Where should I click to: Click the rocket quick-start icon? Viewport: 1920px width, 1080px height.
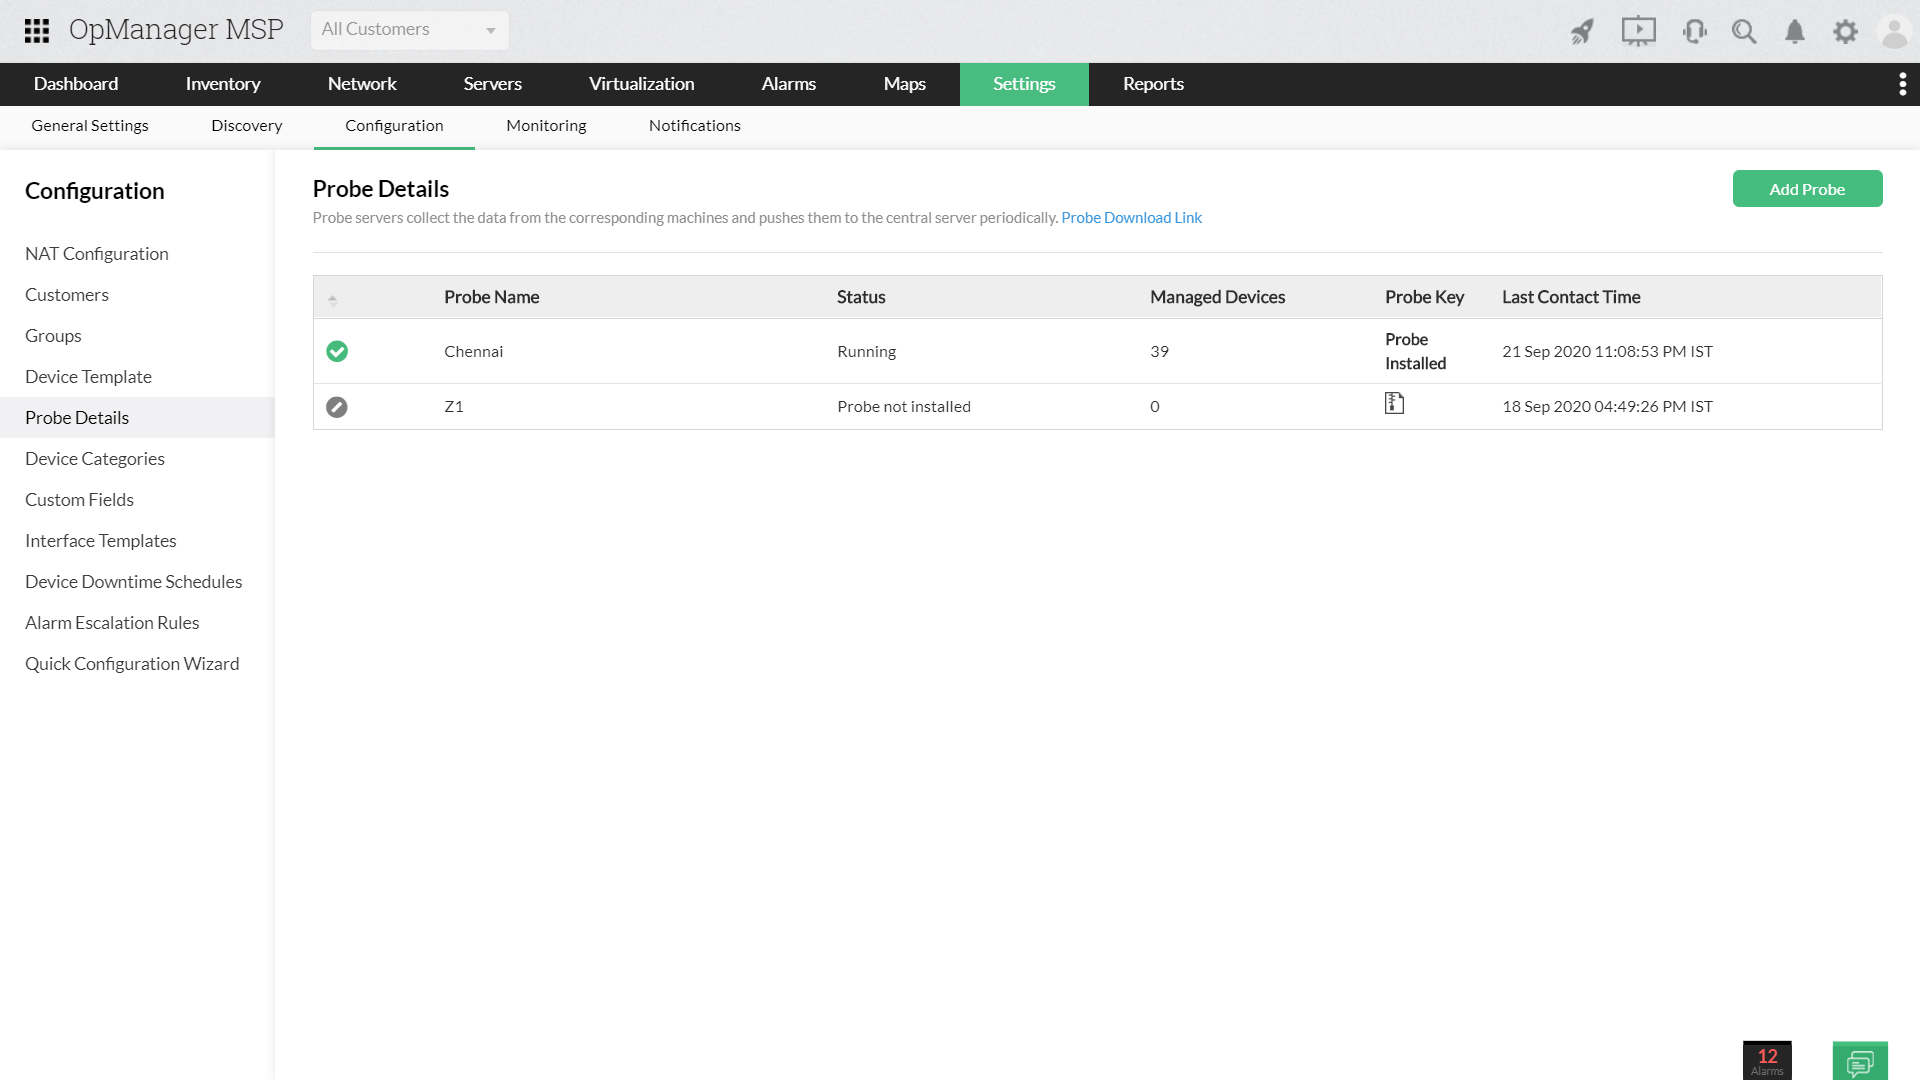pos(1582,32)
